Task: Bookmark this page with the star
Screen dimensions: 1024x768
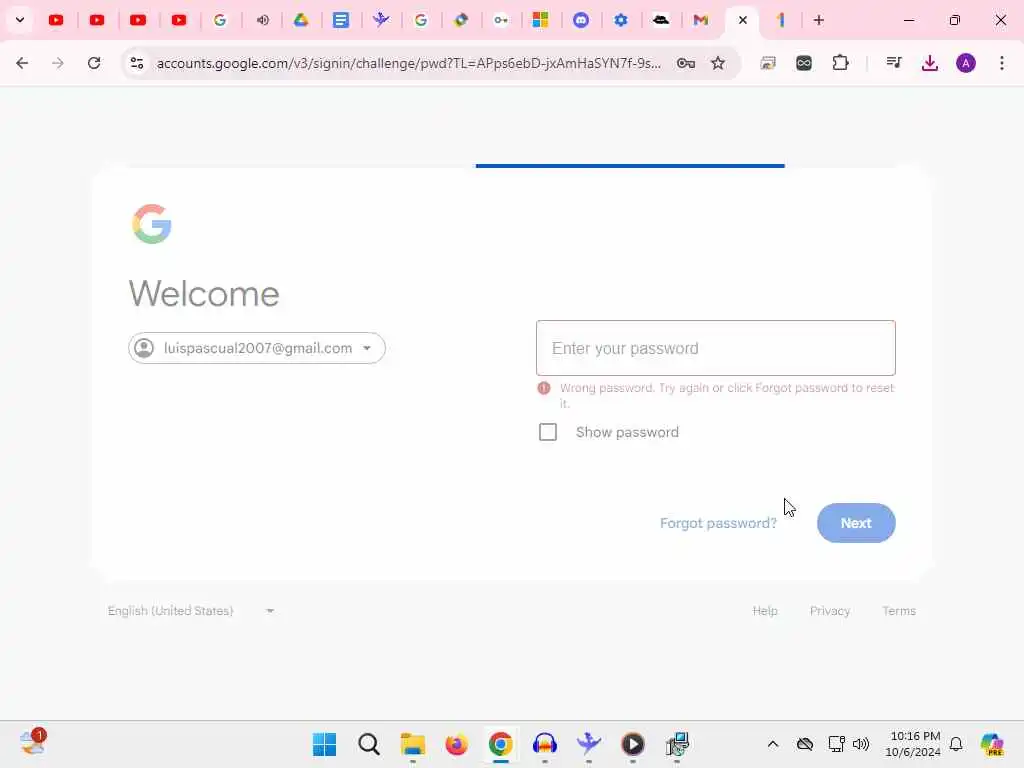Action: tap(718, 63)
